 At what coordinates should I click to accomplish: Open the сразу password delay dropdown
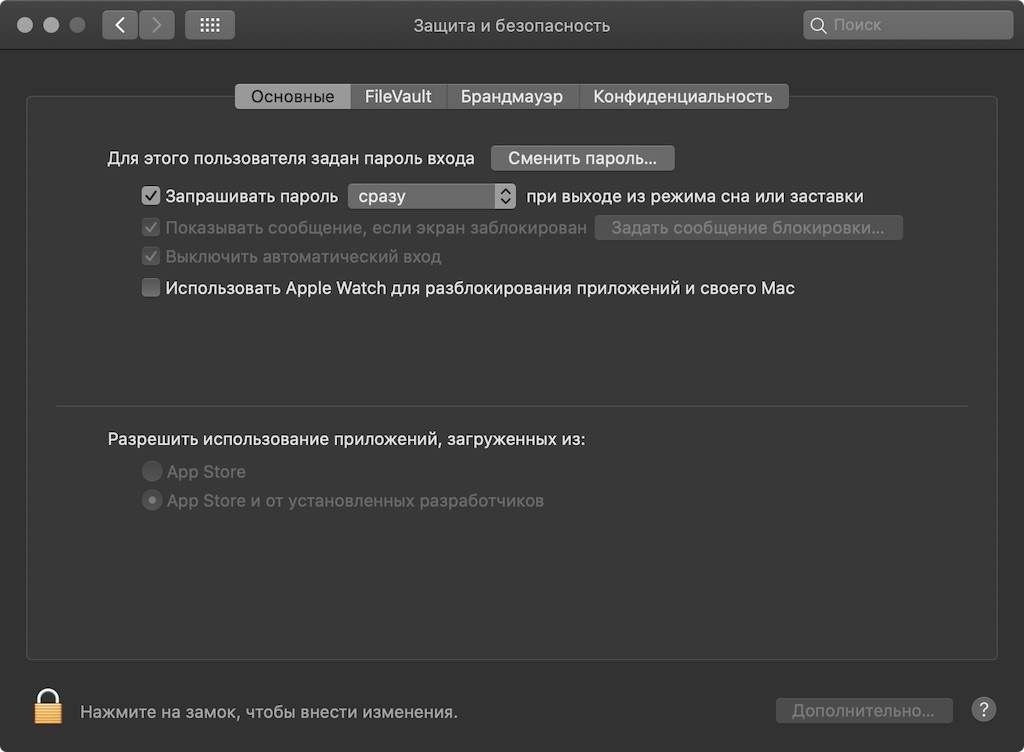pos(432,196)
